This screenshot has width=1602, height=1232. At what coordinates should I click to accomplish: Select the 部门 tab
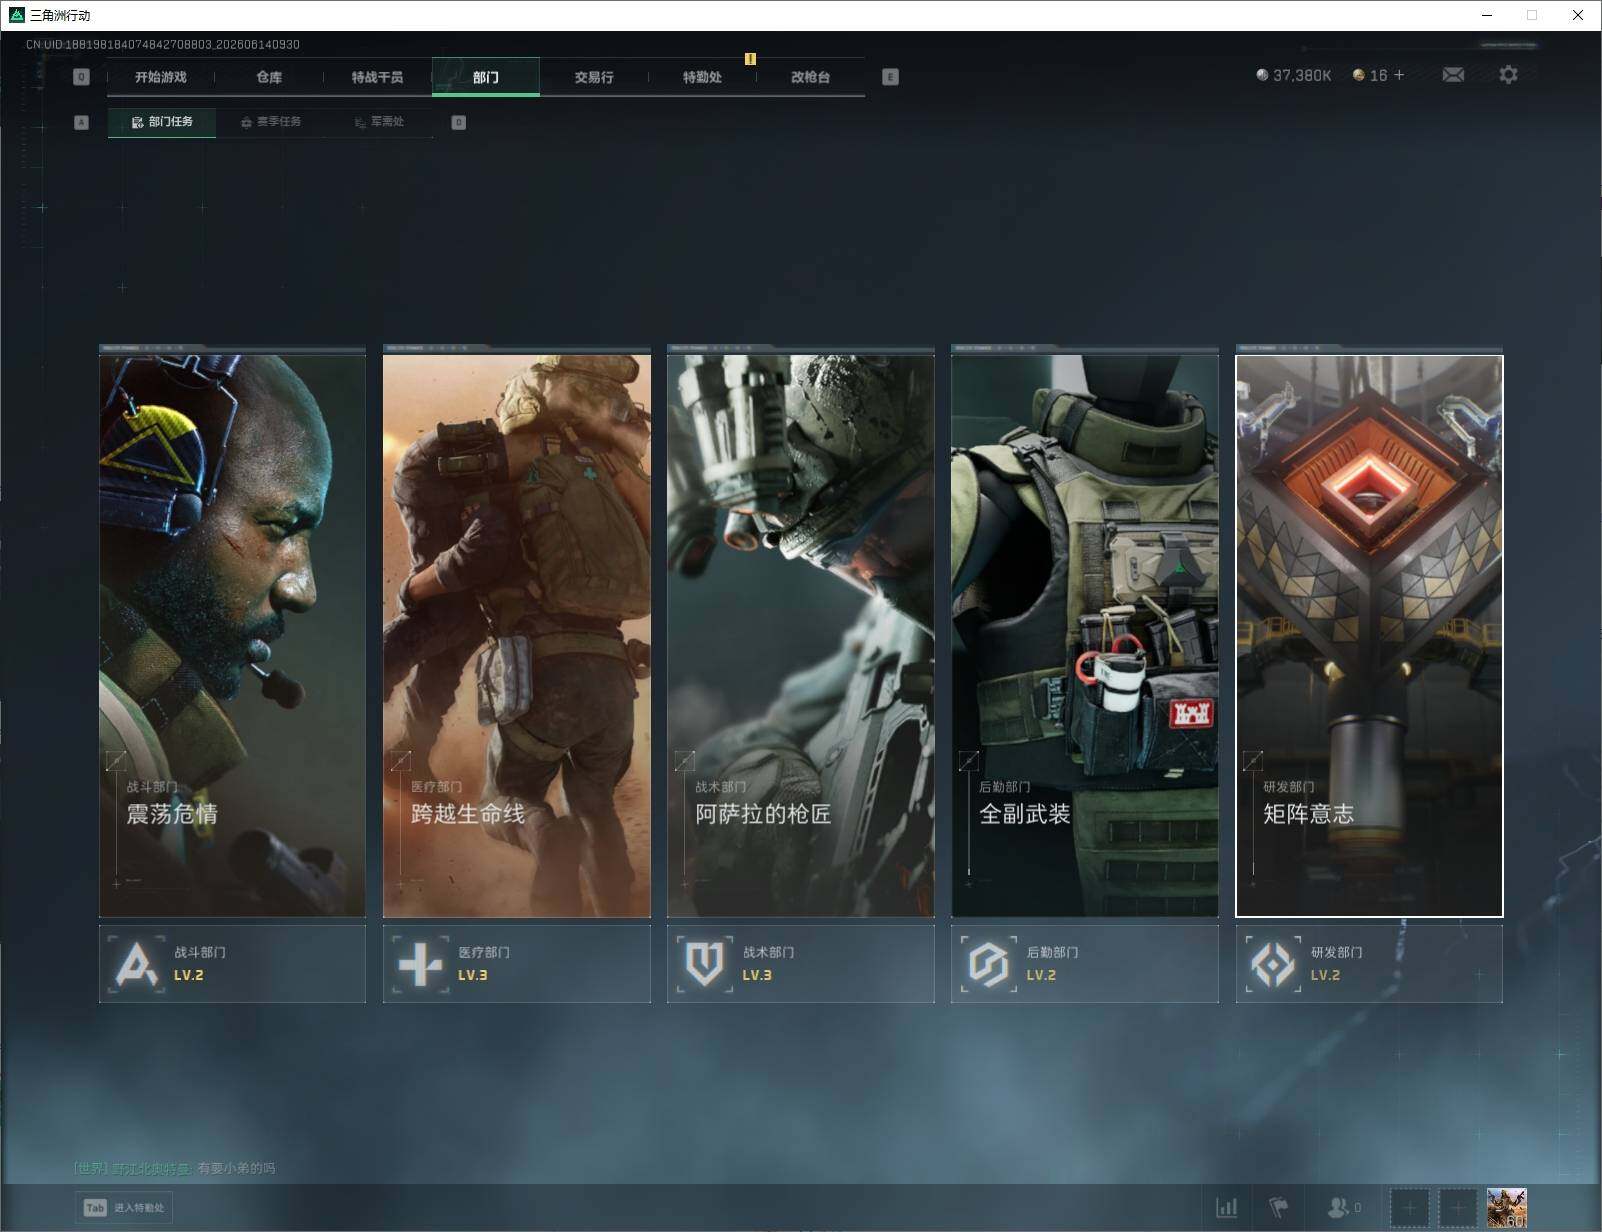(x=486, y=77)
